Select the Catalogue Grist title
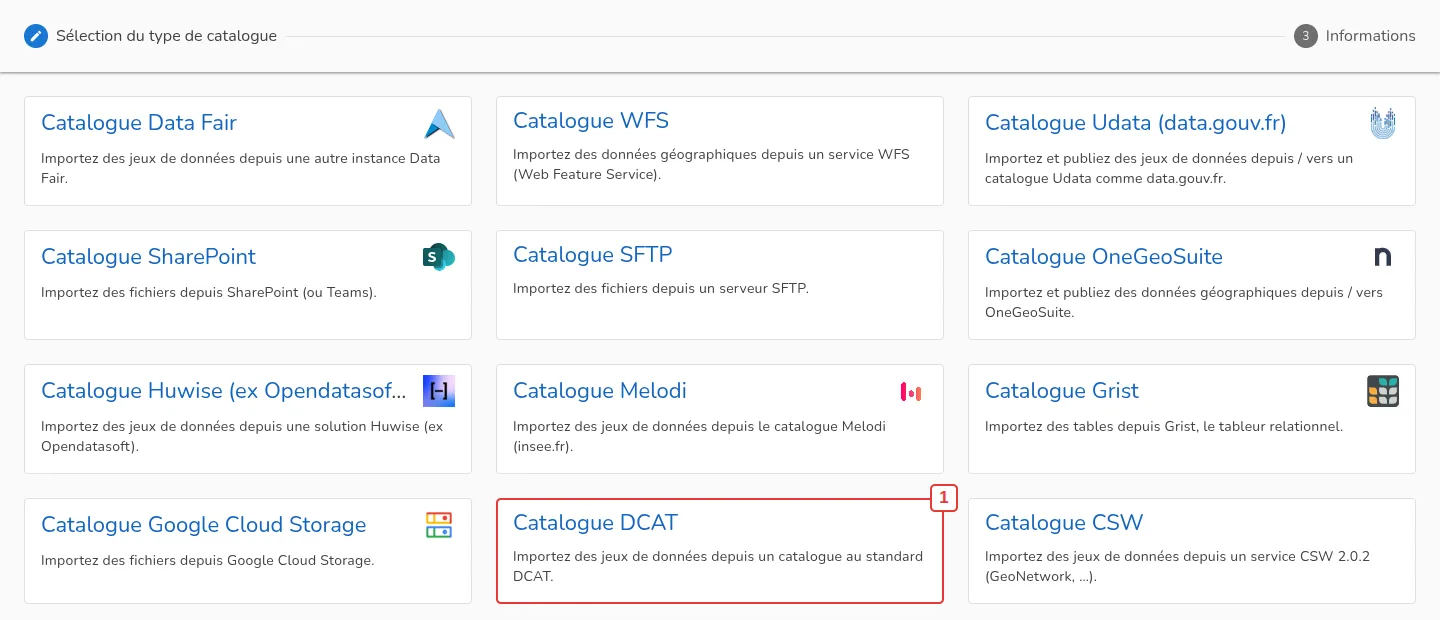The image size is (1440, 620). coord(1062,391)
